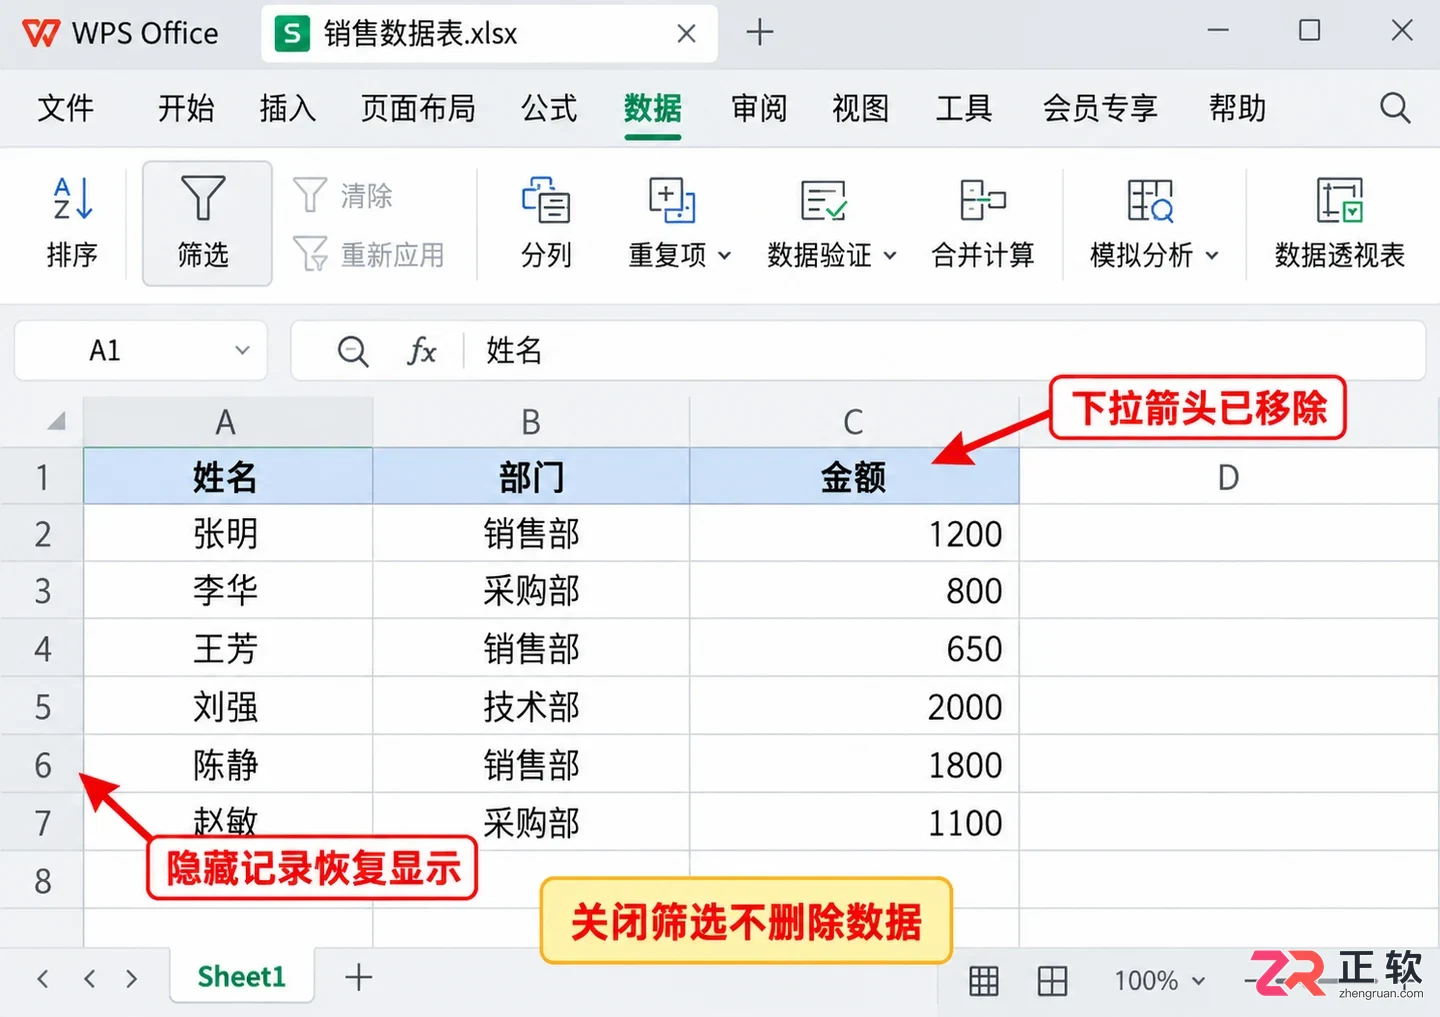Open the 文件 menu
This screenshot has height=1017, width=1440.
[x=66, y=108]
